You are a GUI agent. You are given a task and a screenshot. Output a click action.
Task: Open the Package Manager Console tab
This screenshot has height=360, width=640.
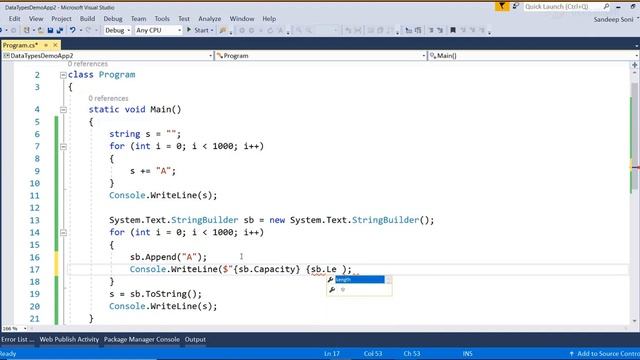(142, 340)
